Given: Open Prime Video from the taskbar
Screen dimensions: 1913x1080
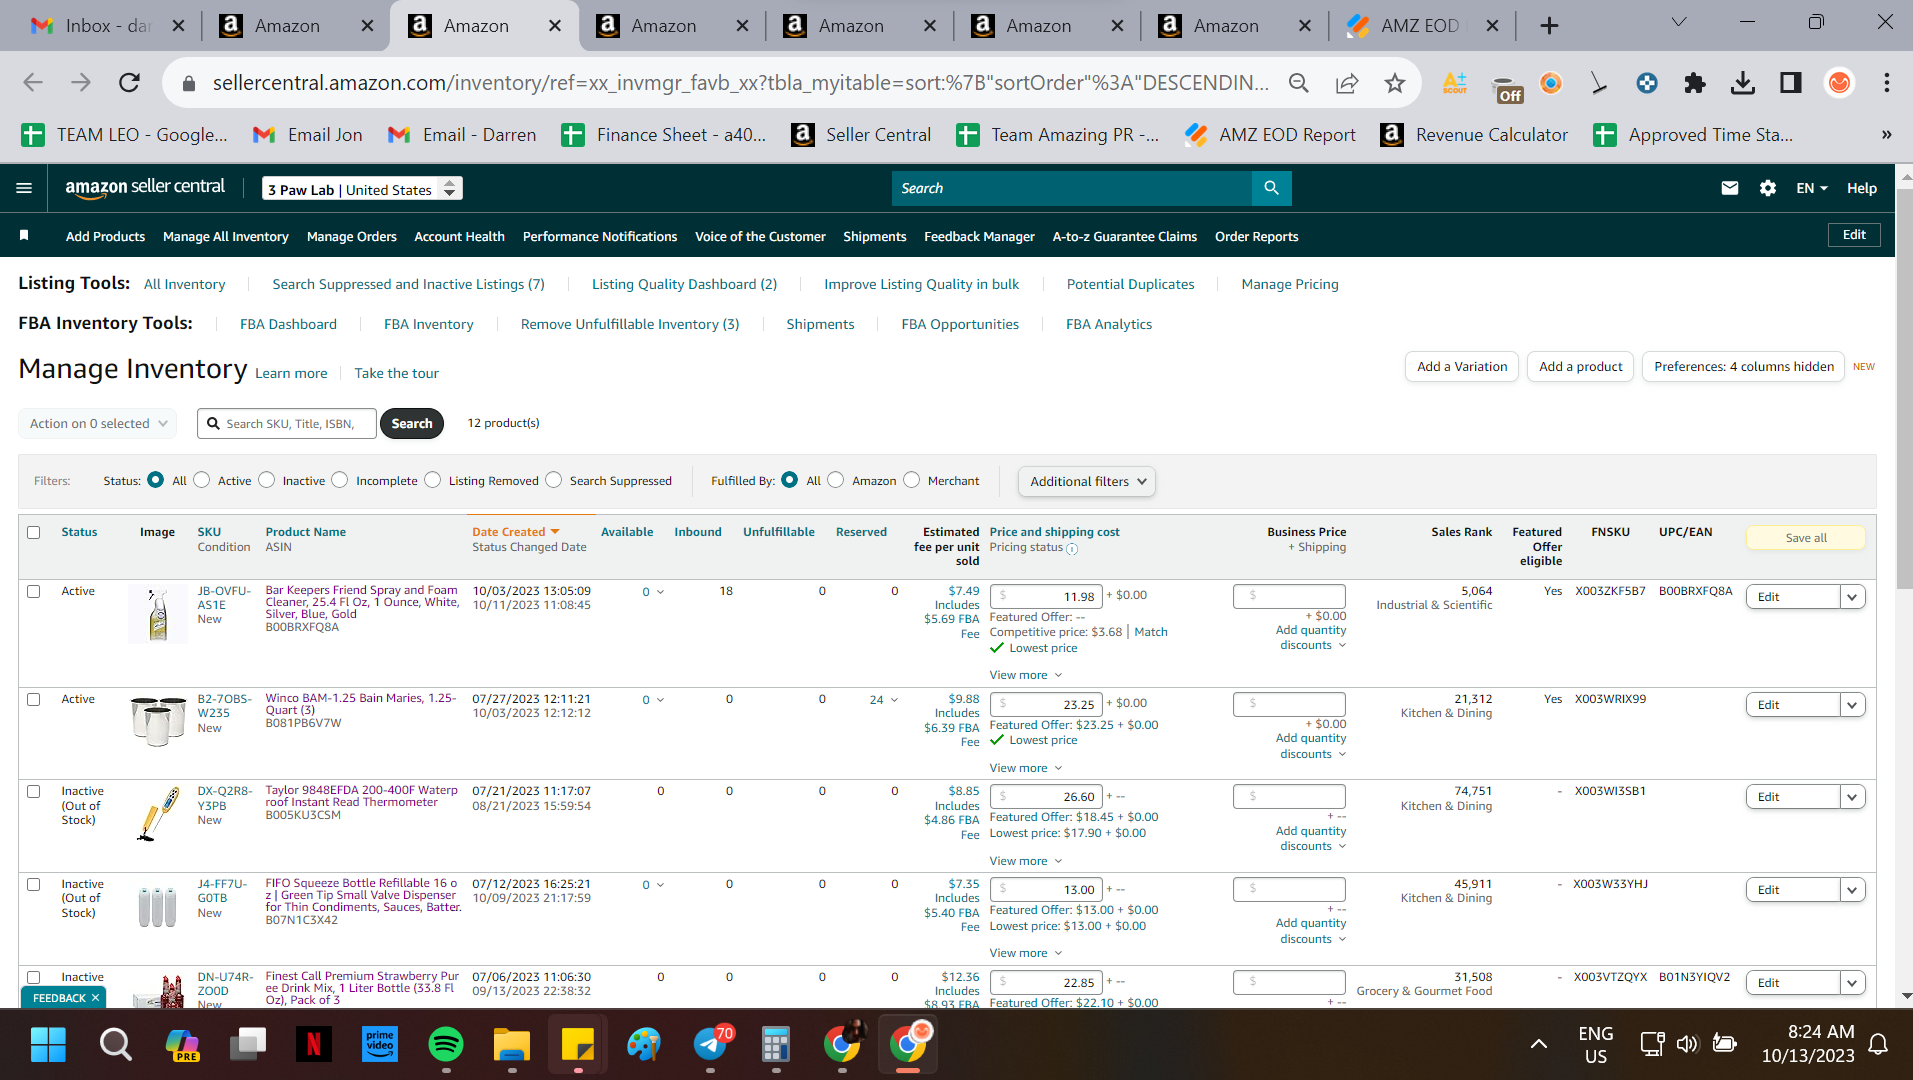Looking at the screenshot, I should pyautogui.click(x=380, y=1045).
